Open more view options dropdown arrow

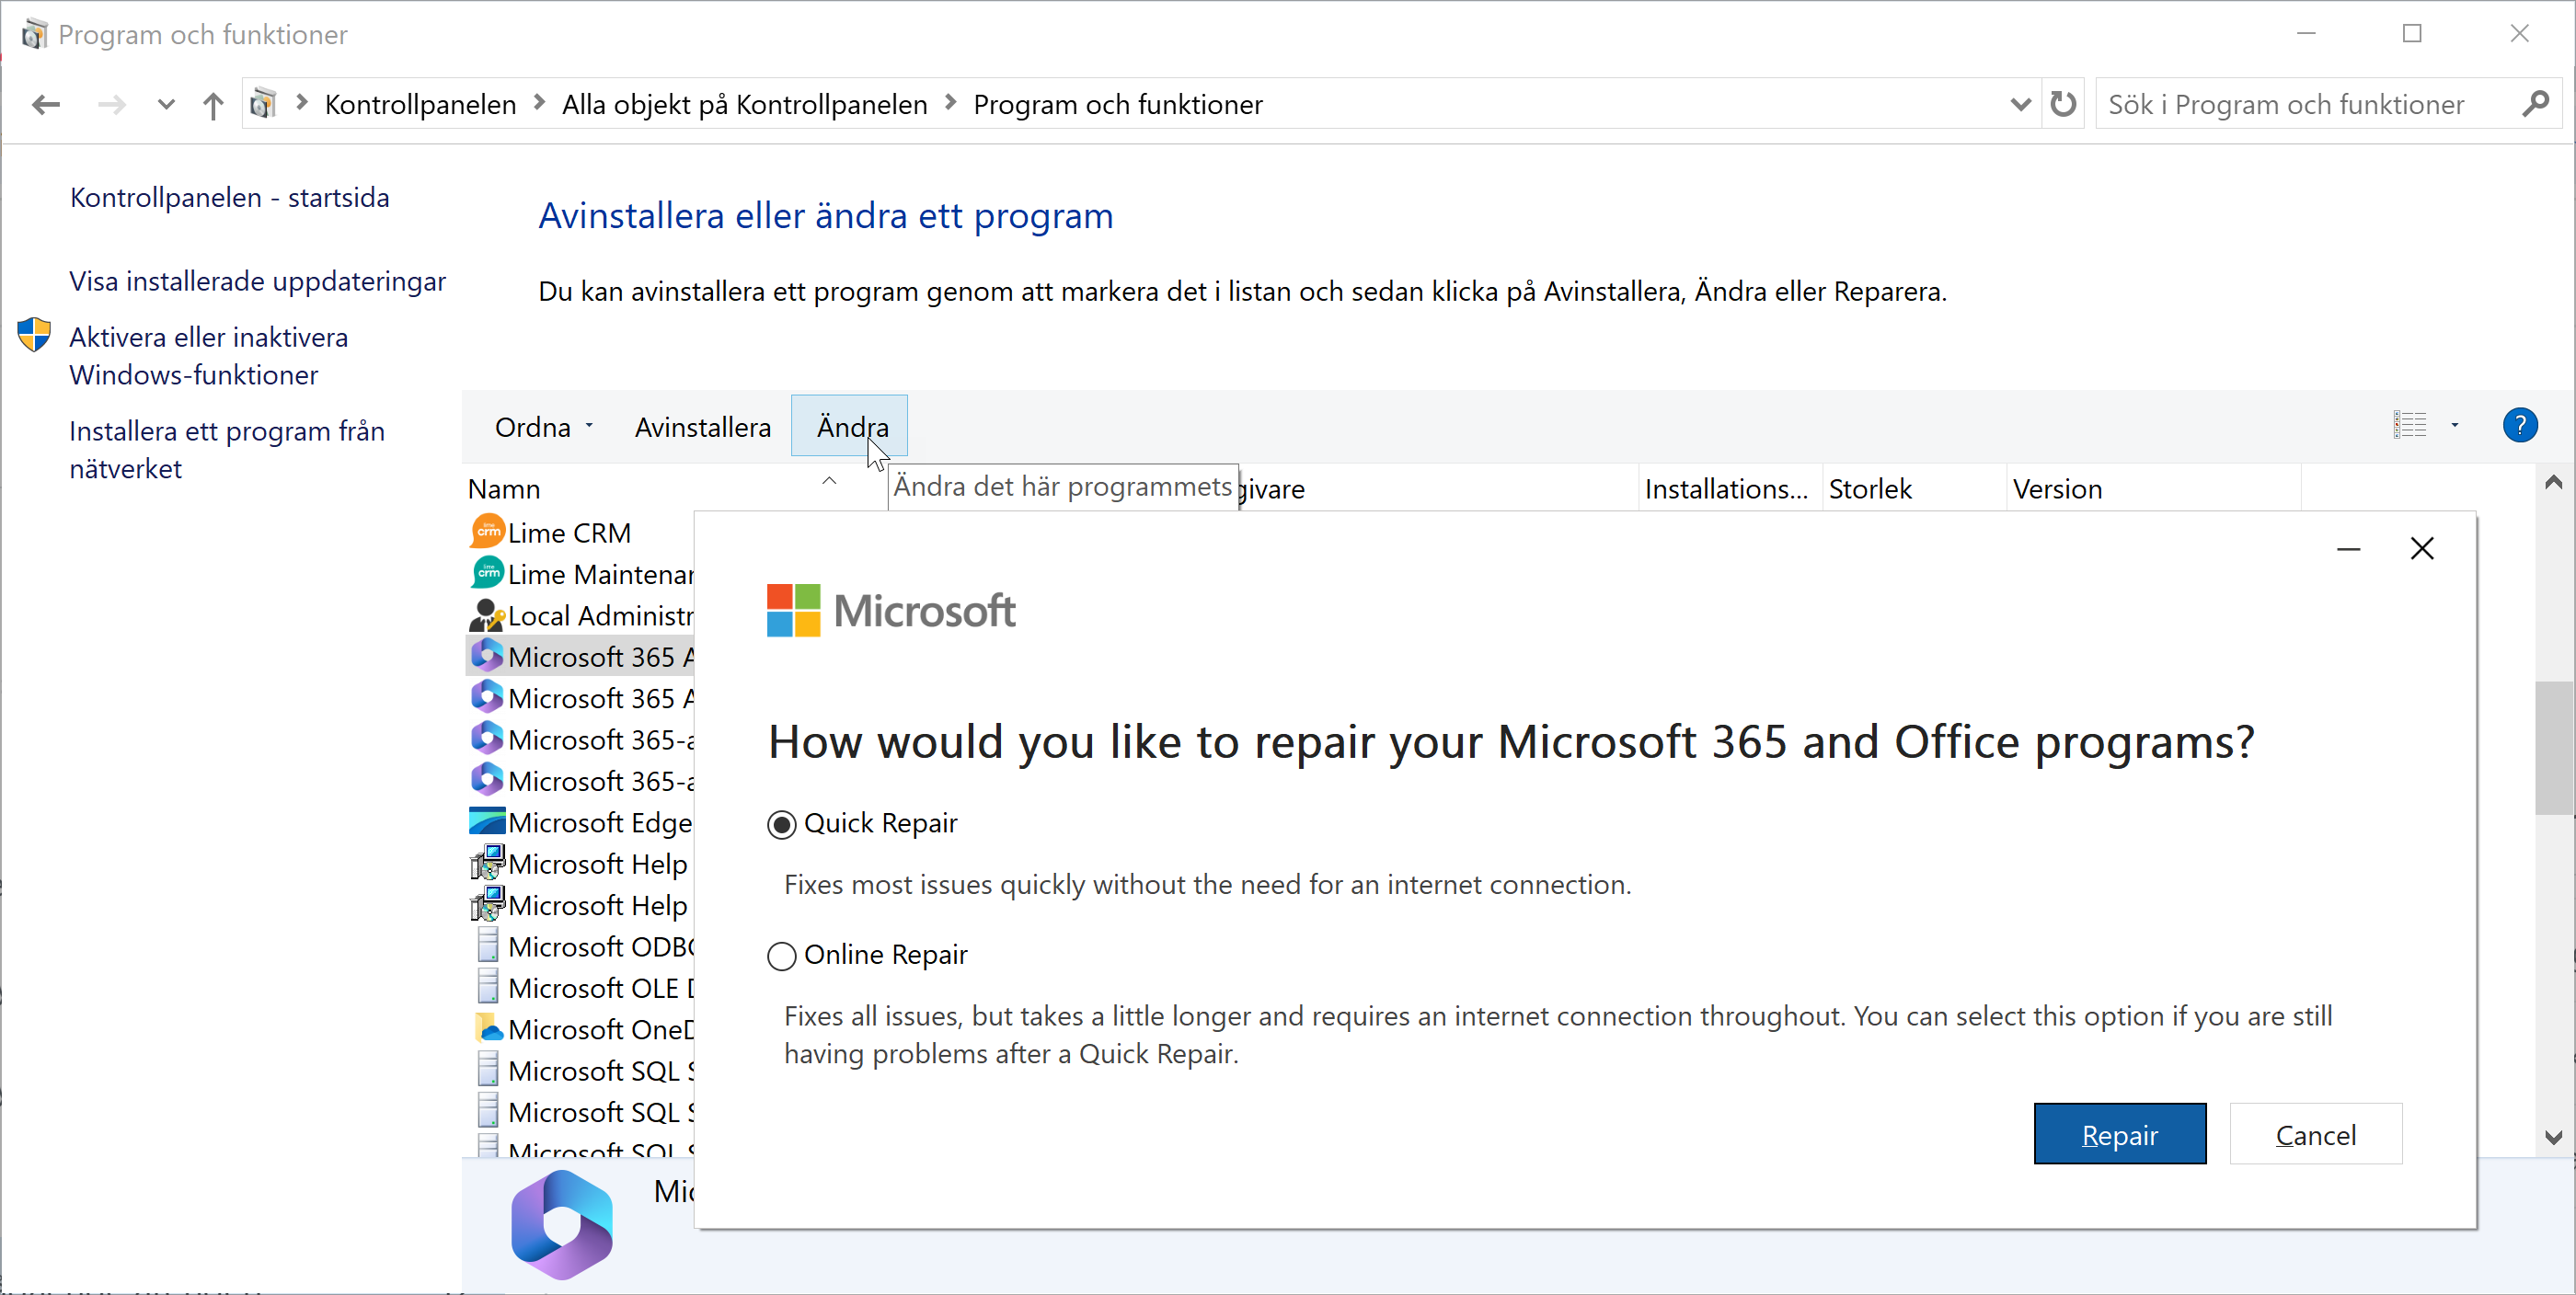coord(2454,425)
